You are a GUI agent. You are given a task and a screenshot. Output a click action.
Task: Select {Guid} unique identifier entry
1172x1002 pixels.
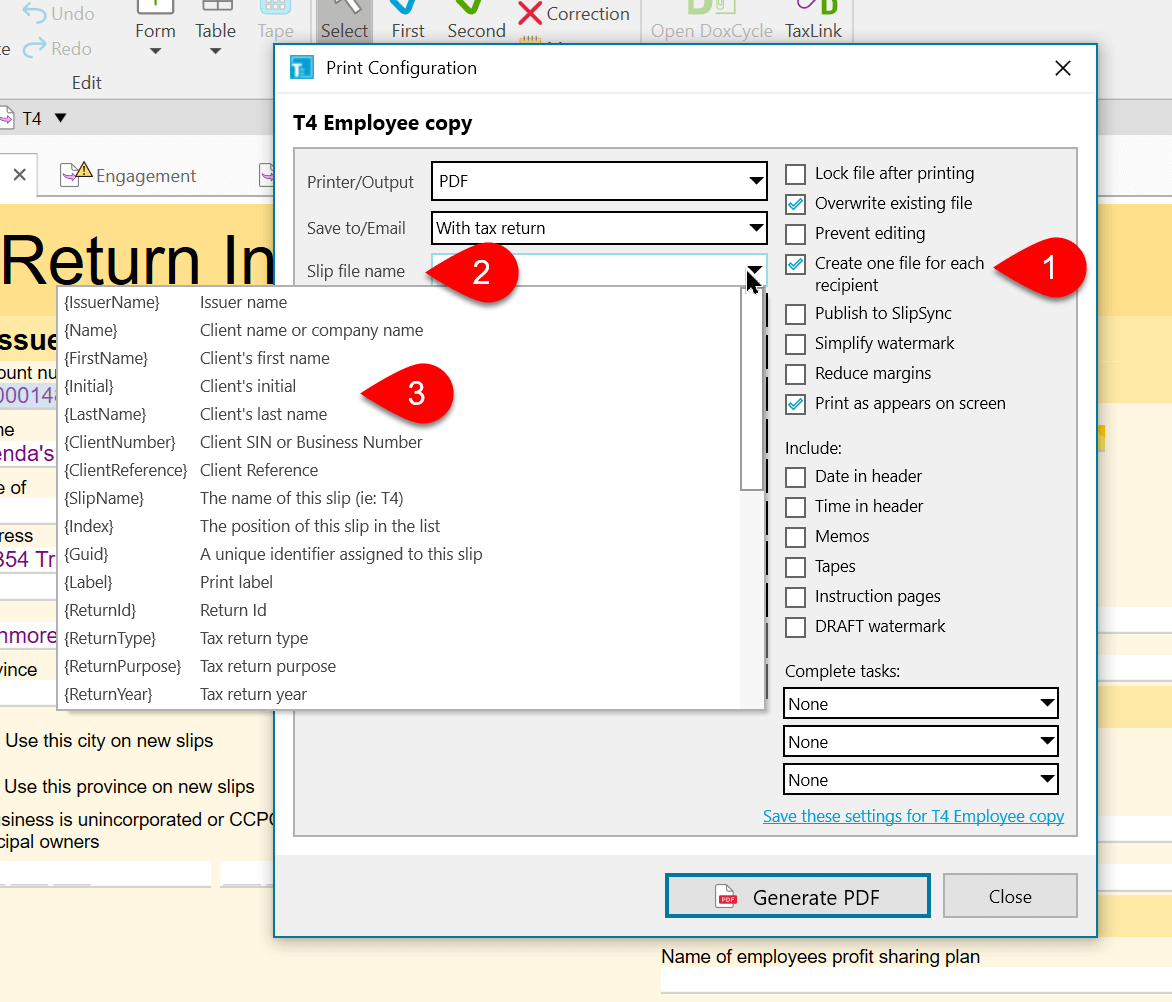point(400,554)
